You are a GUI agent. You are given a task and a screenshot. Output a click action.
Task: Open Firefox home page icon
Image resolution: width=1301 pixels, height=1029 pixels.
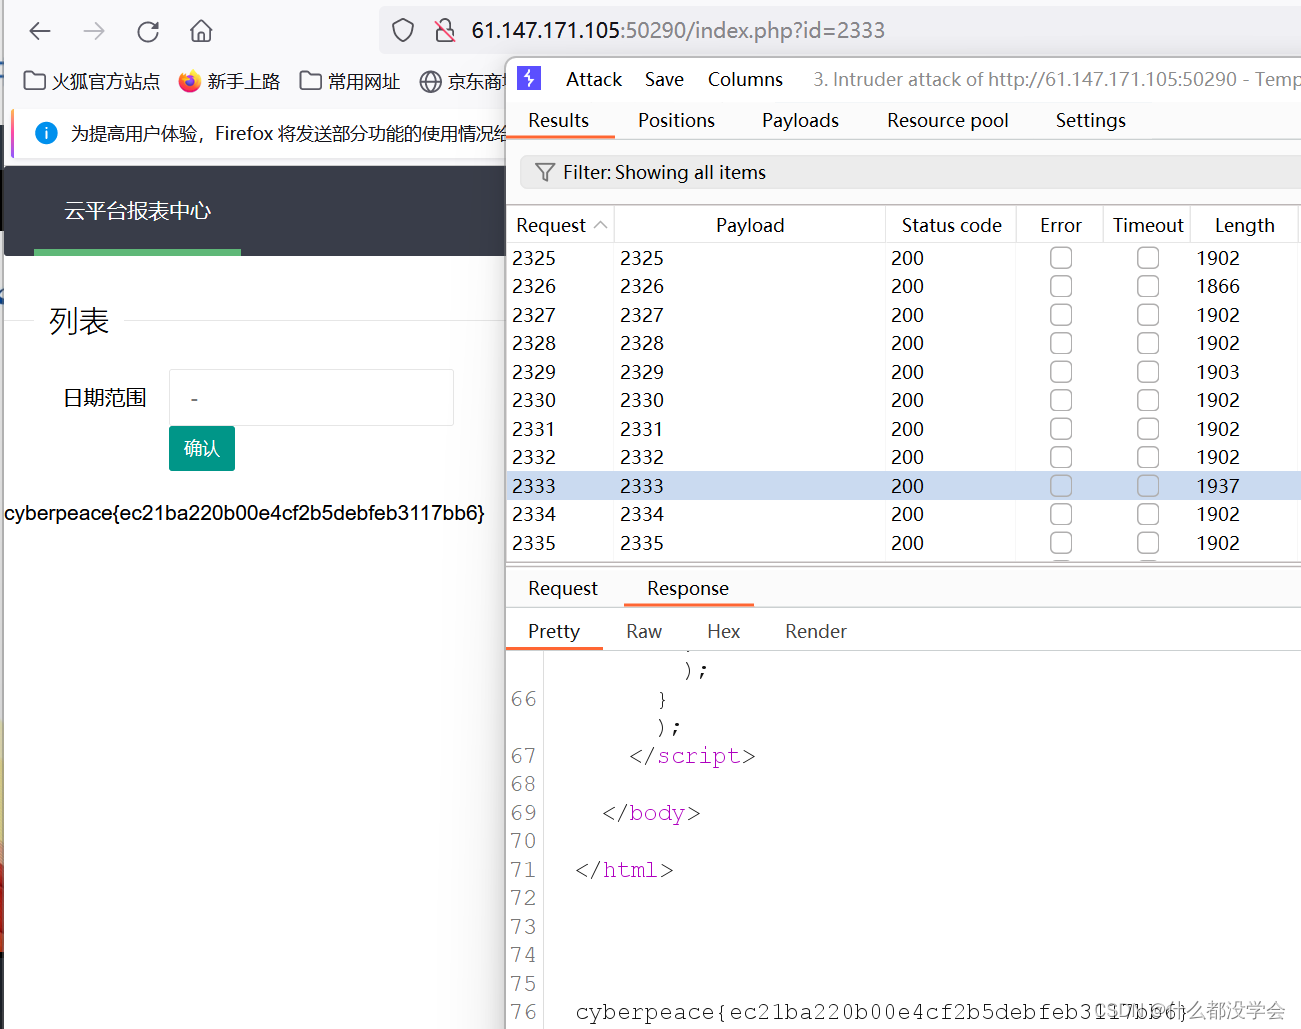[201, 31]
